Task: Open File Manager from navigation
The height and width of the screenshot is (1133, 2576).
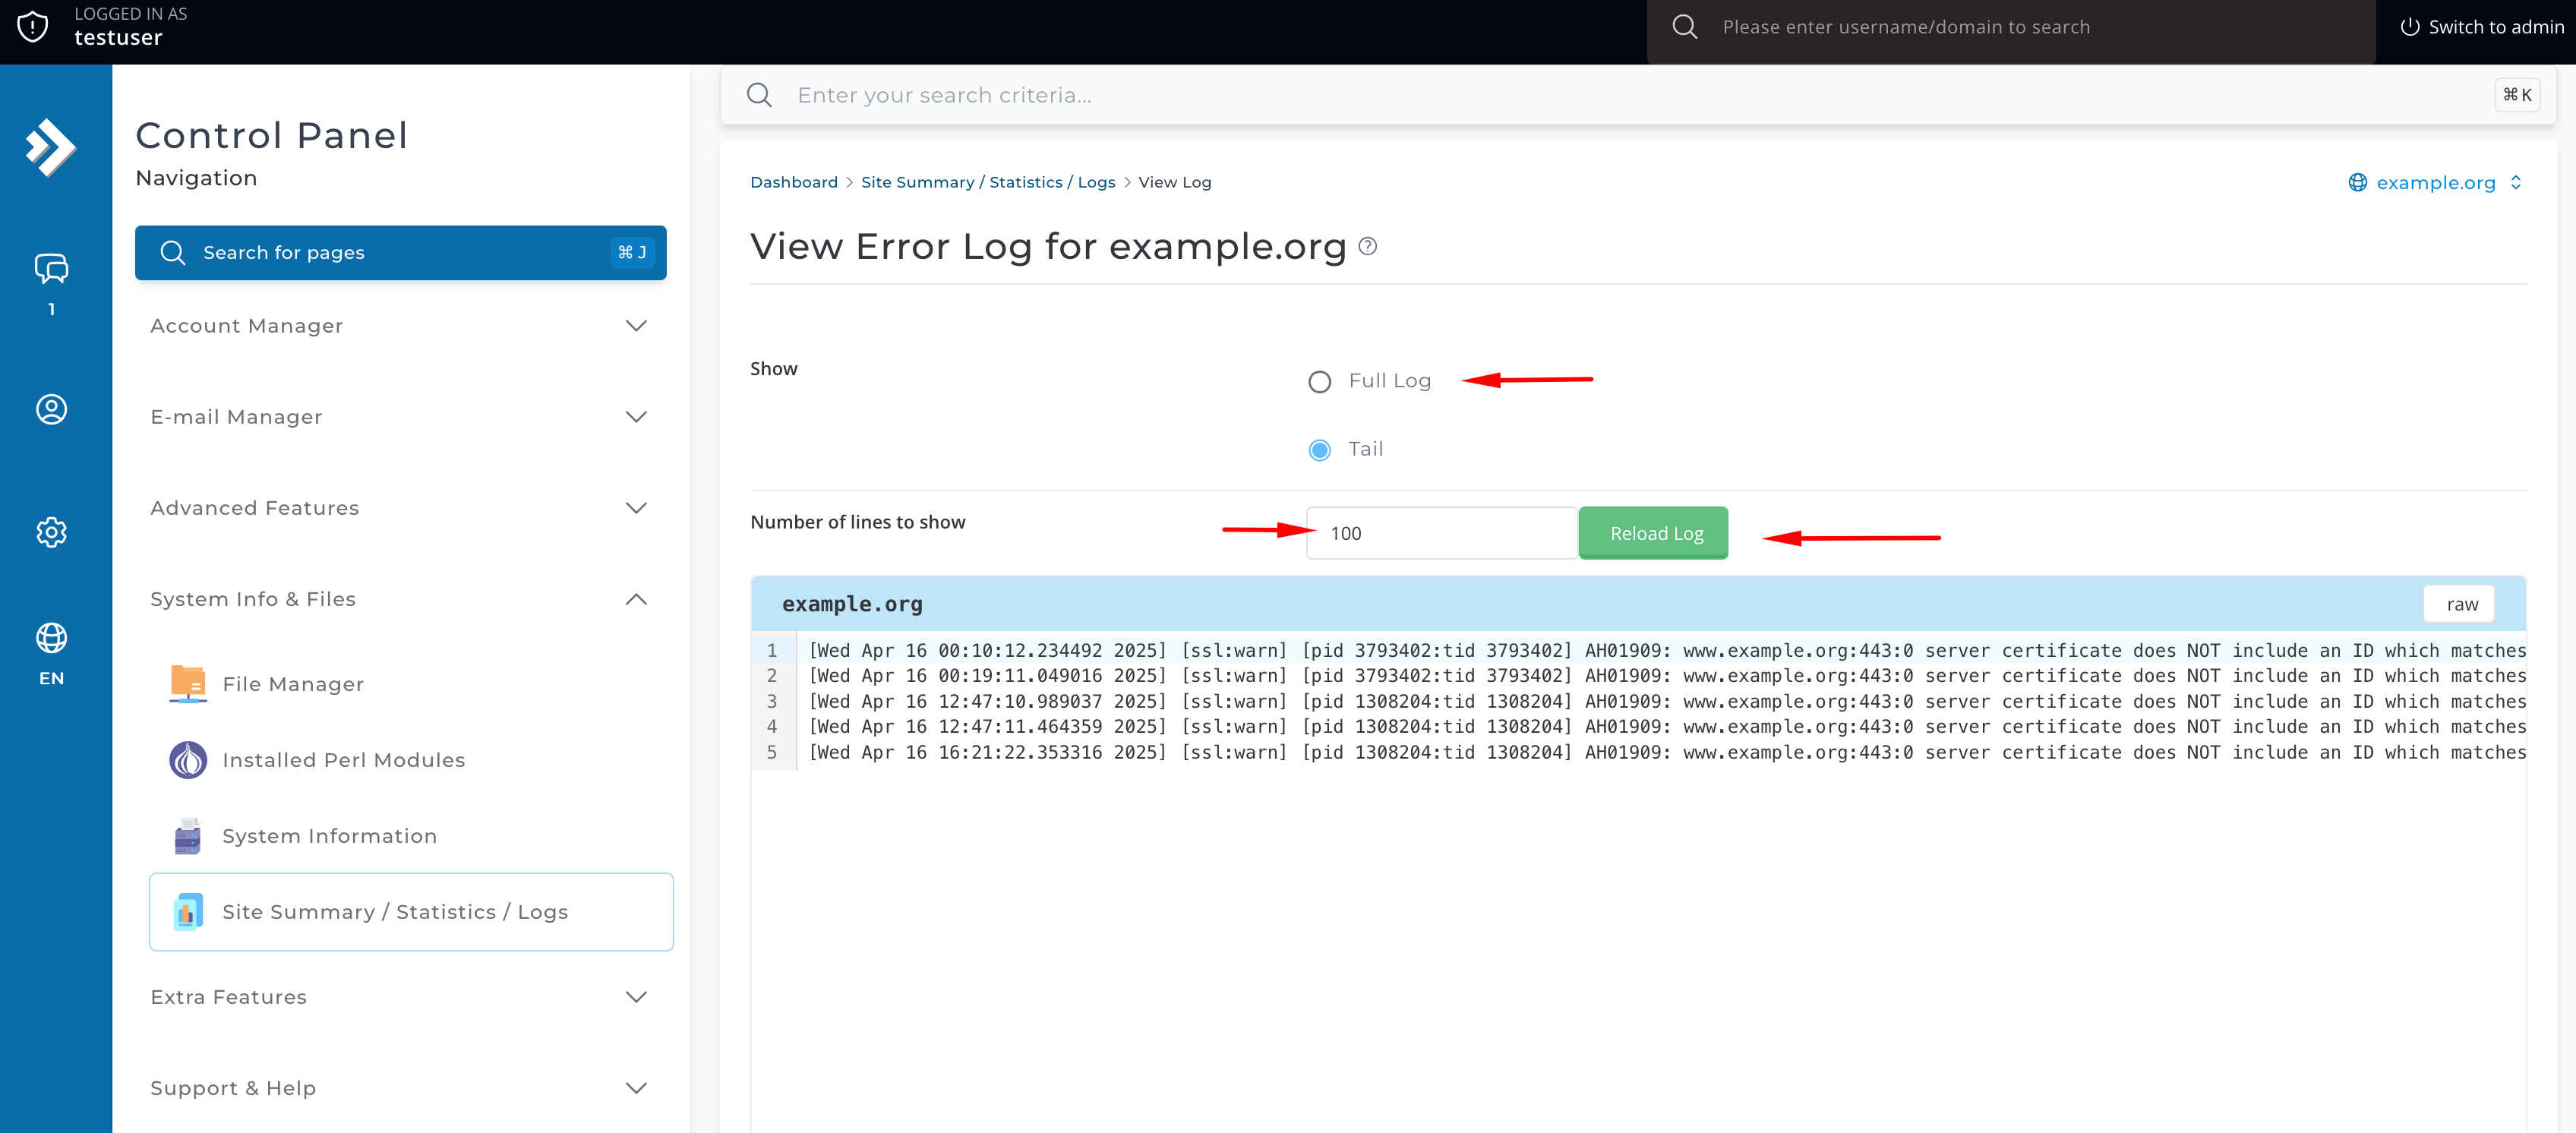Action: (x=292, y=684)
